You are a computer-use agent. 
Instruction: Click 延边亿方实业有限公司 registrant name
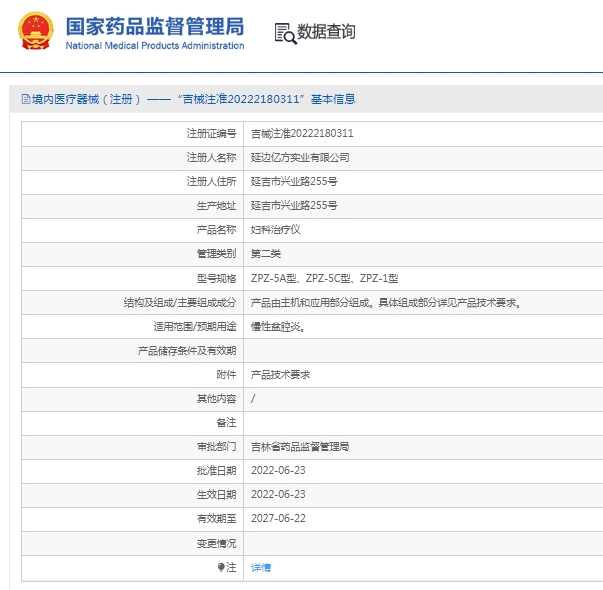click(300, 157)
